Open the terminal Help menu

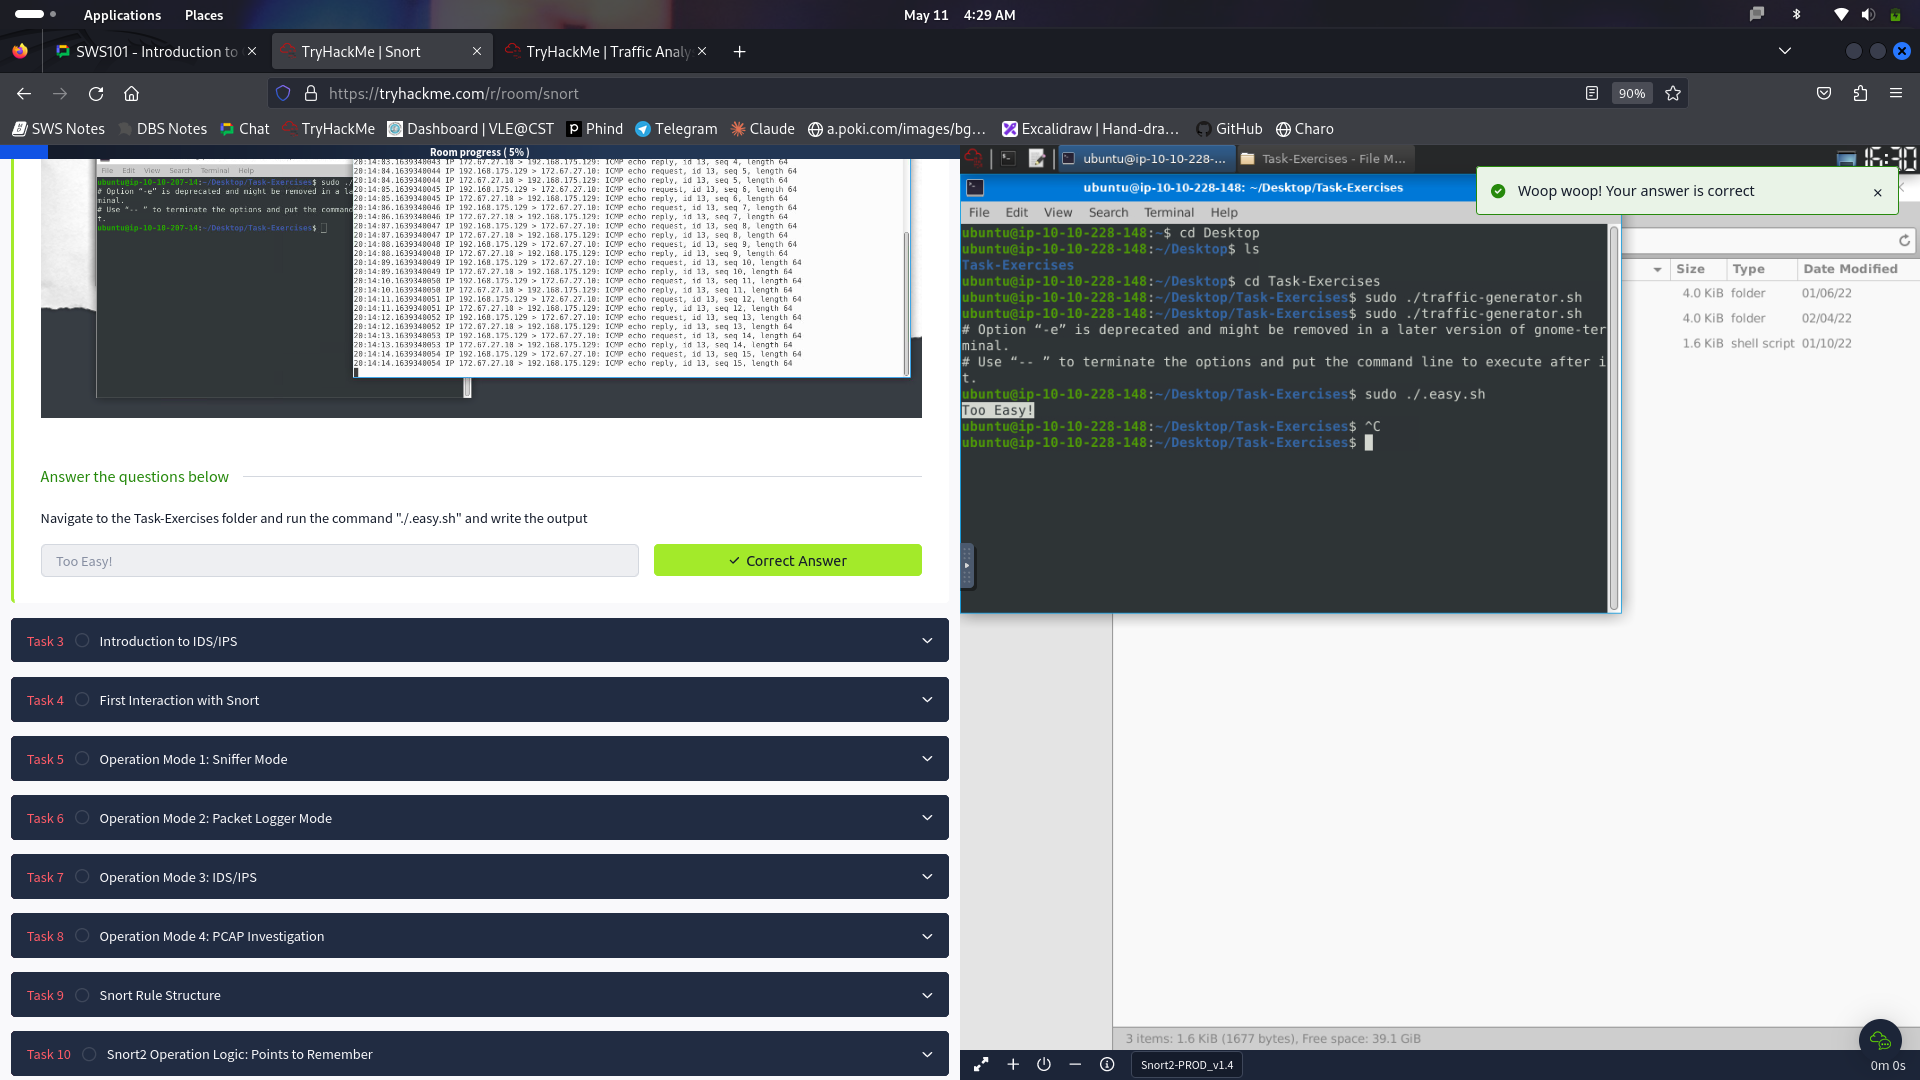pos(1224,212)
